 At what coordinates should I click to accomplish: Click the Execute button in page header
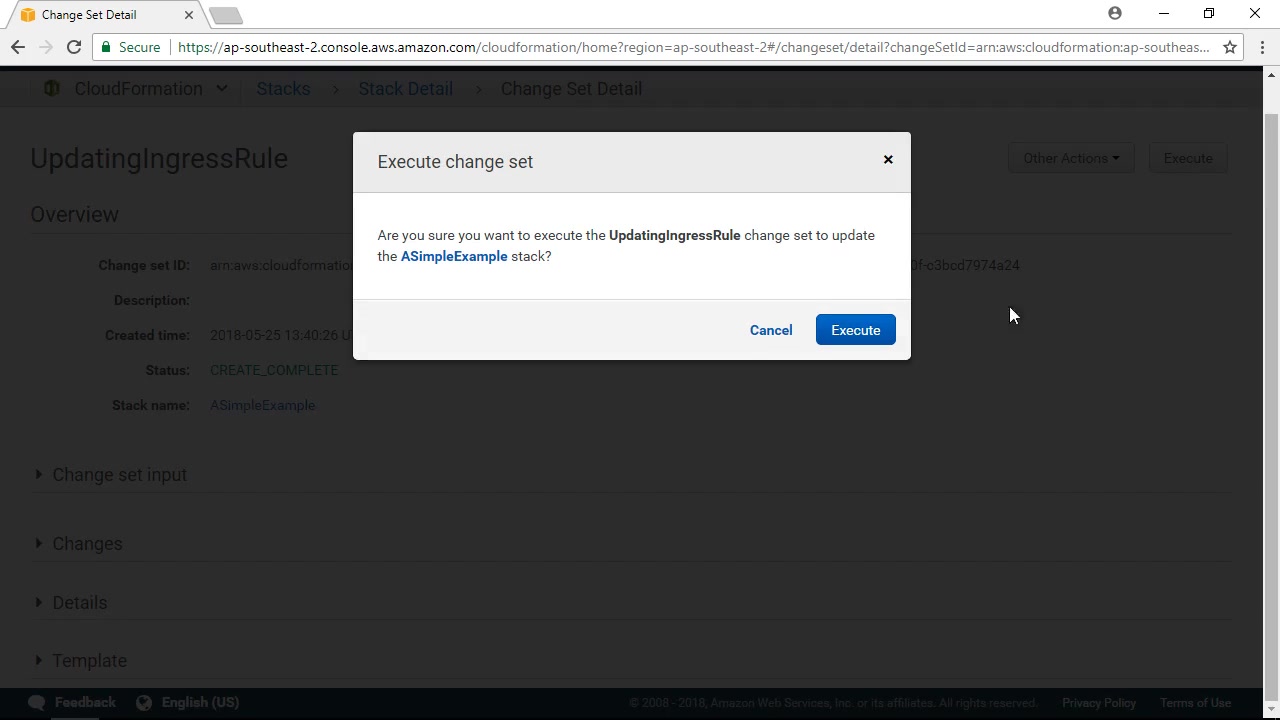(1188, 158)
